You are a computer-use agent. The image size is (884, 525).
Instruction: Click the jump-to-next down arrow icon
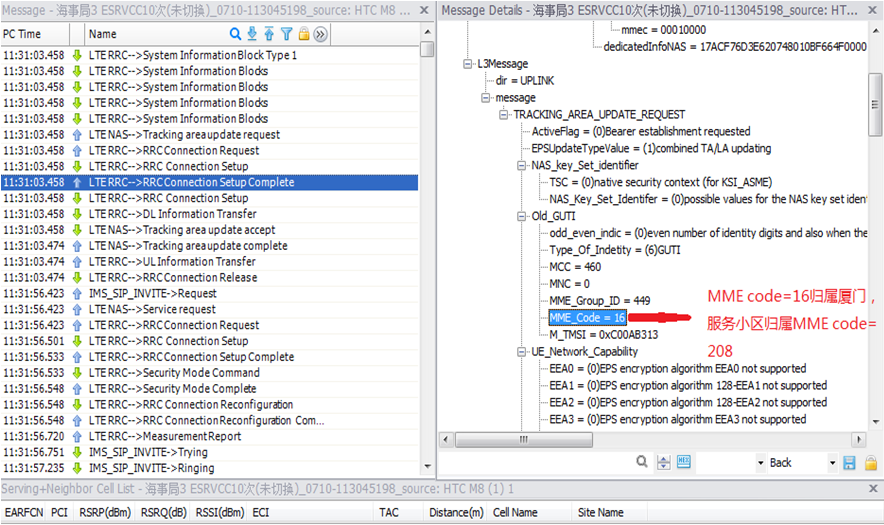point(253,34)
